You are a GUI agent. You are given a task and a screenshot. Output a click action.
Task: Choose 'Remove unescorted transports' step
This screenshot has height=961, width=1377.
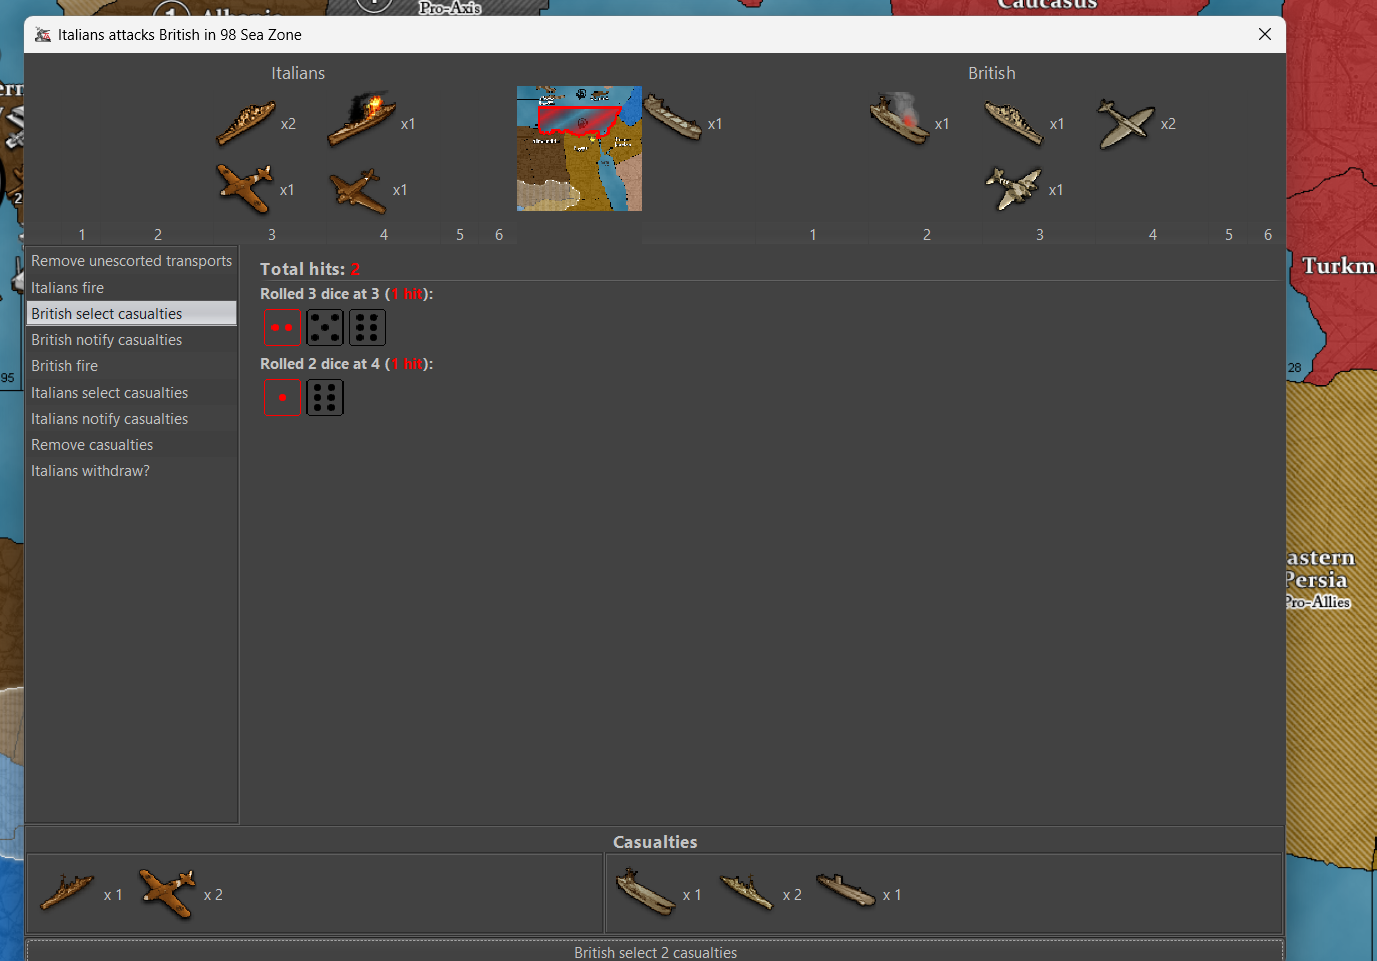pyautogui.click(x=131, y=261)
